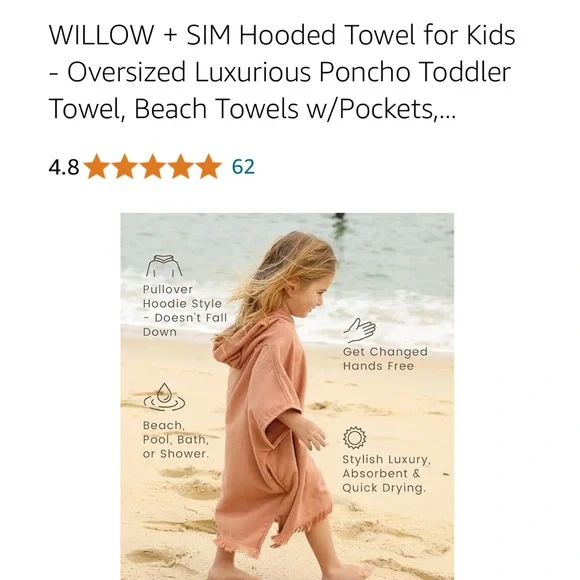Open the WILLOW + SIM Hooded Towel product title
Image resolution: width=580 pixels, height=580 pixels.
pyautogui.click(x=281, y=72)
